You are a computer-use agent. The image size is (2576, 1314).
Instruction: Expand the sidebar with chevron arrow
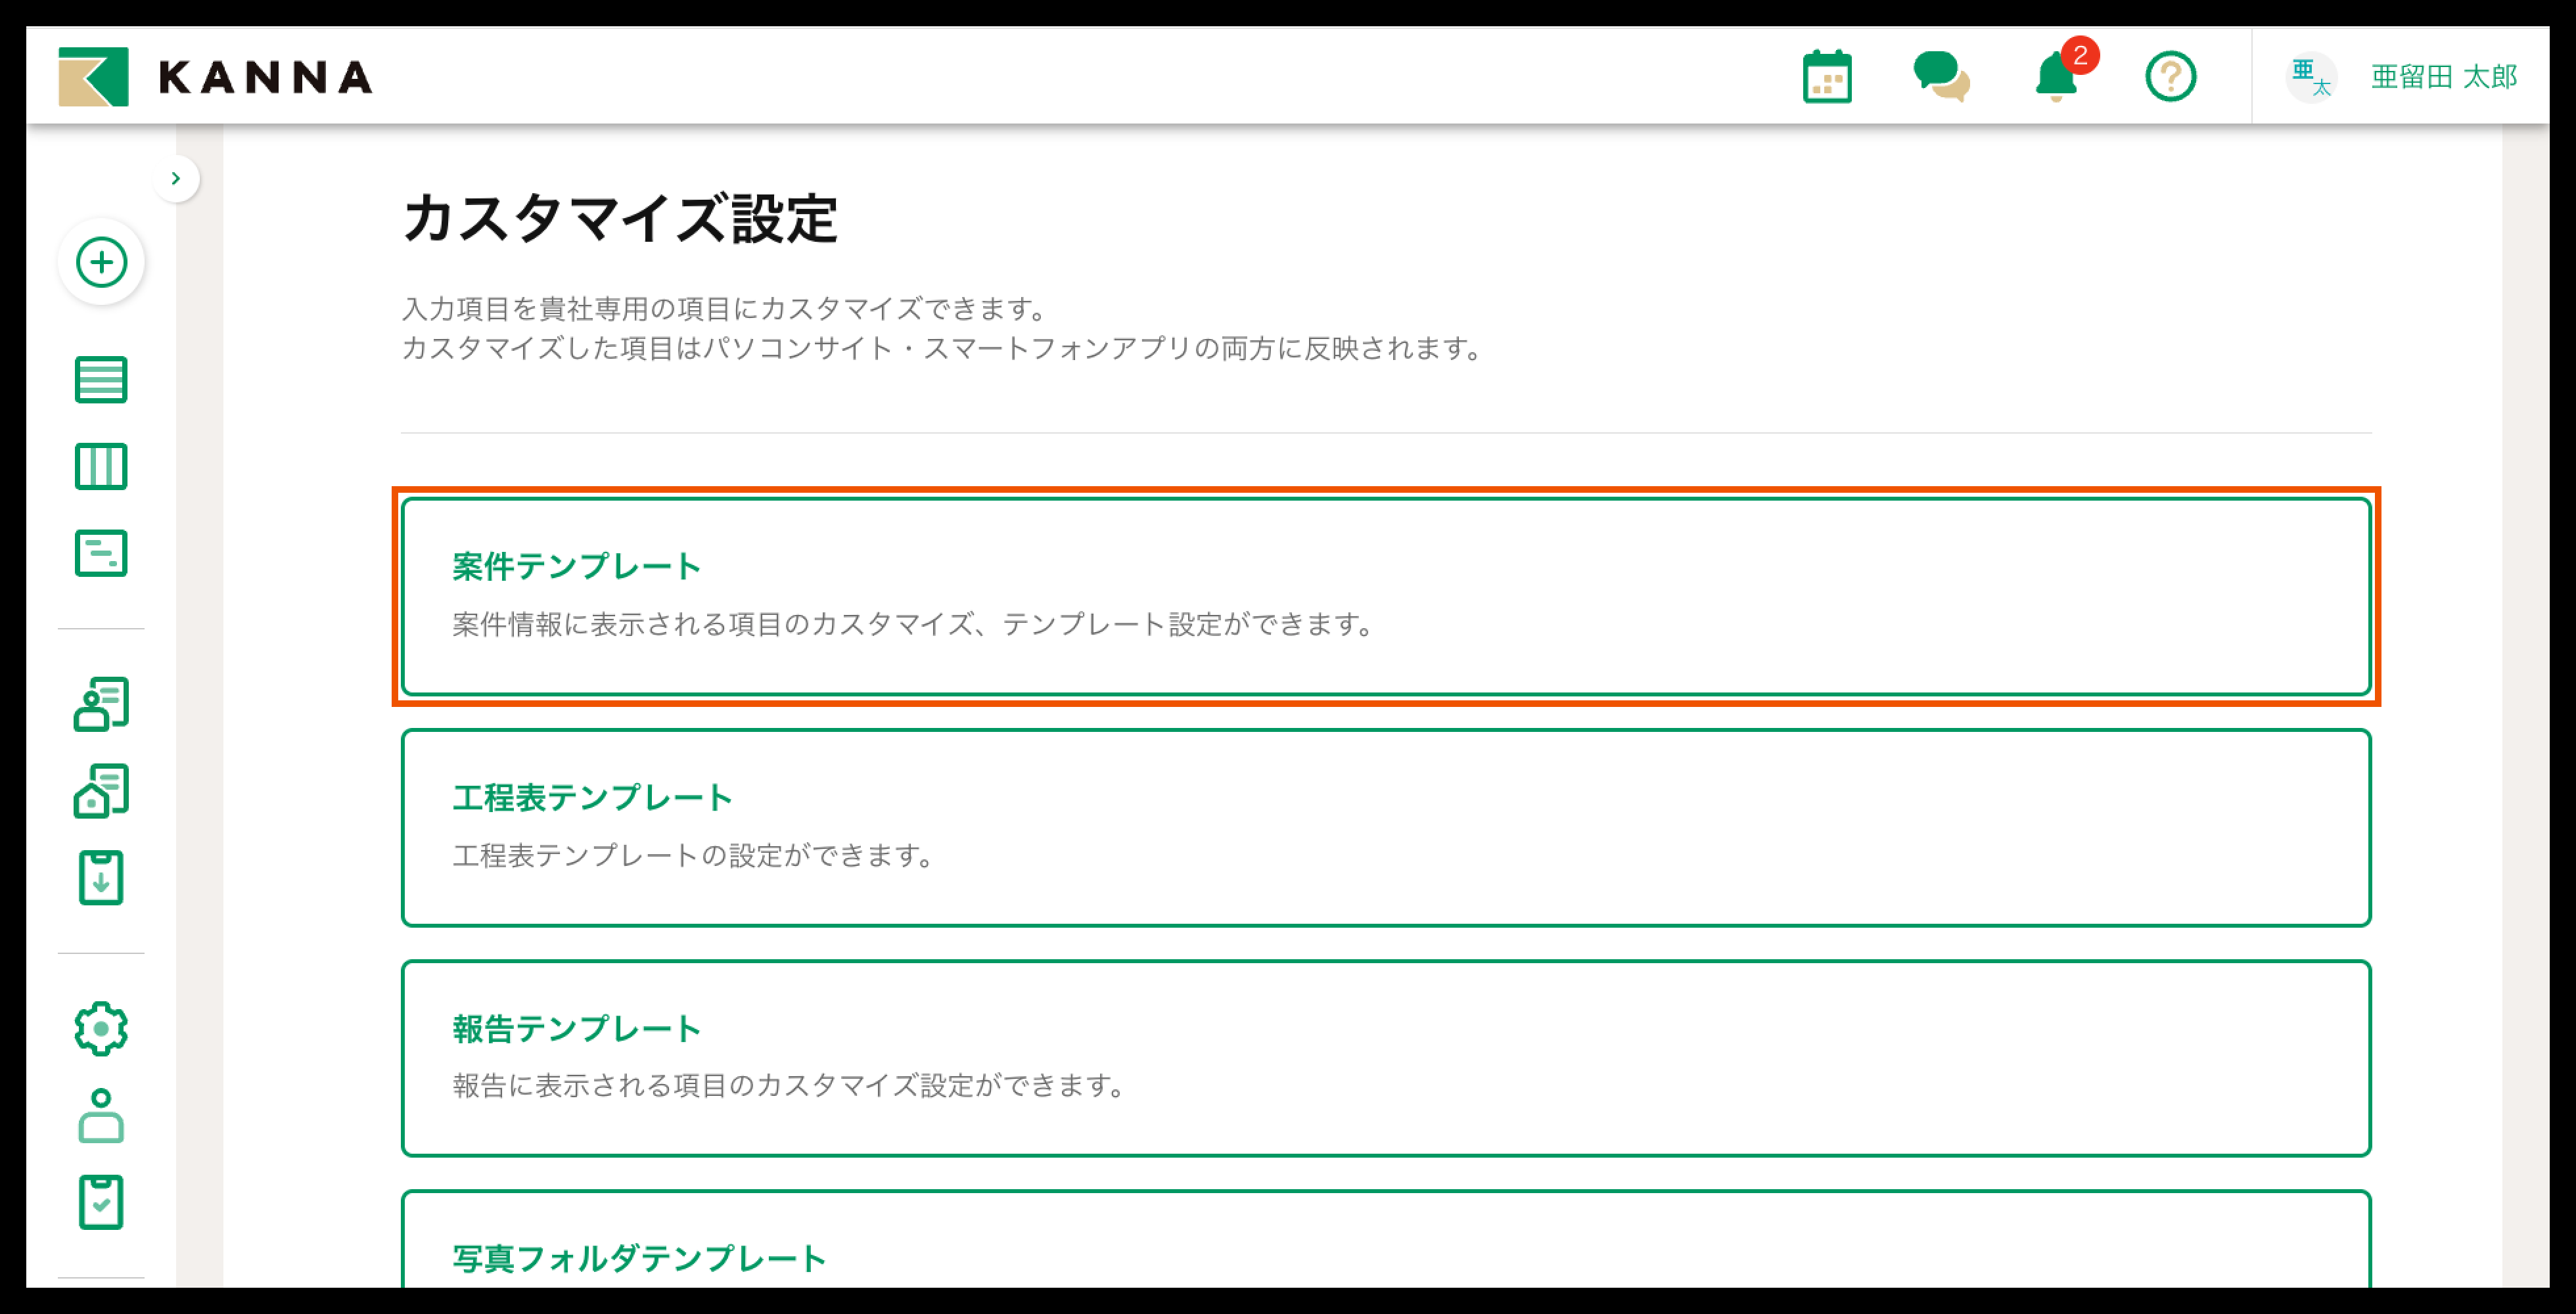[176, 178]
